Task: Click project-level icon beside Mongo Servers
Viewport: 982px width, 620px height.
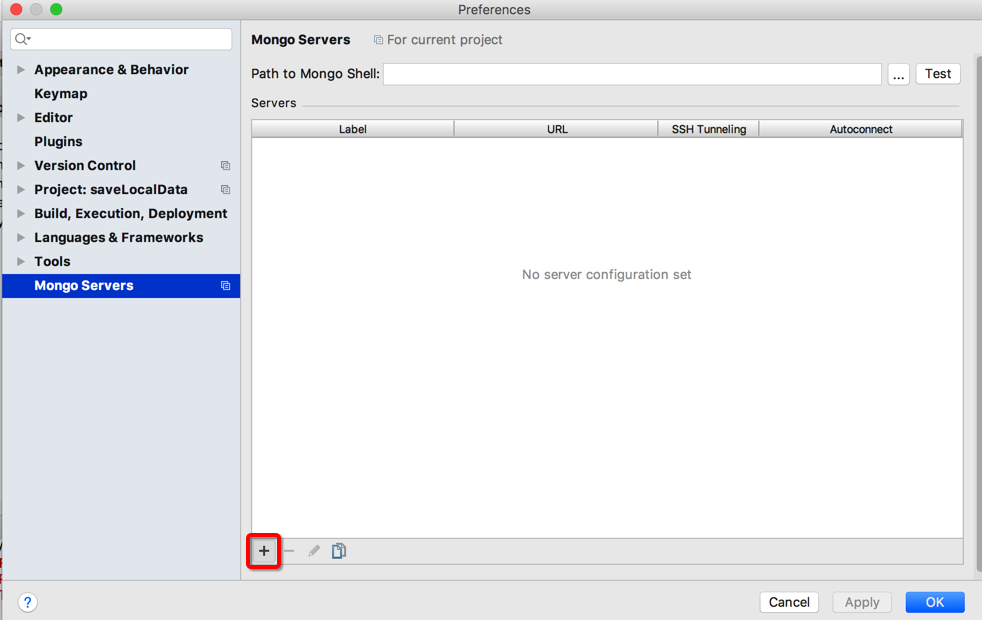Action: [225, 286]
